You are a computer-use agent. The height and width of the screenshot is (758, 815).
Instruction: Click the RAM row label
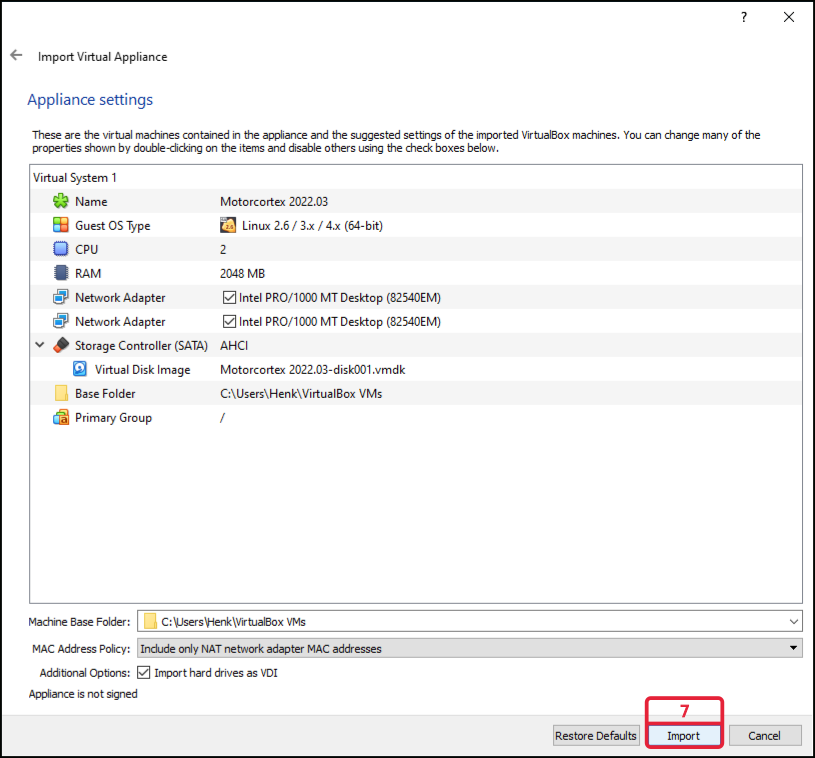point(88,273)
